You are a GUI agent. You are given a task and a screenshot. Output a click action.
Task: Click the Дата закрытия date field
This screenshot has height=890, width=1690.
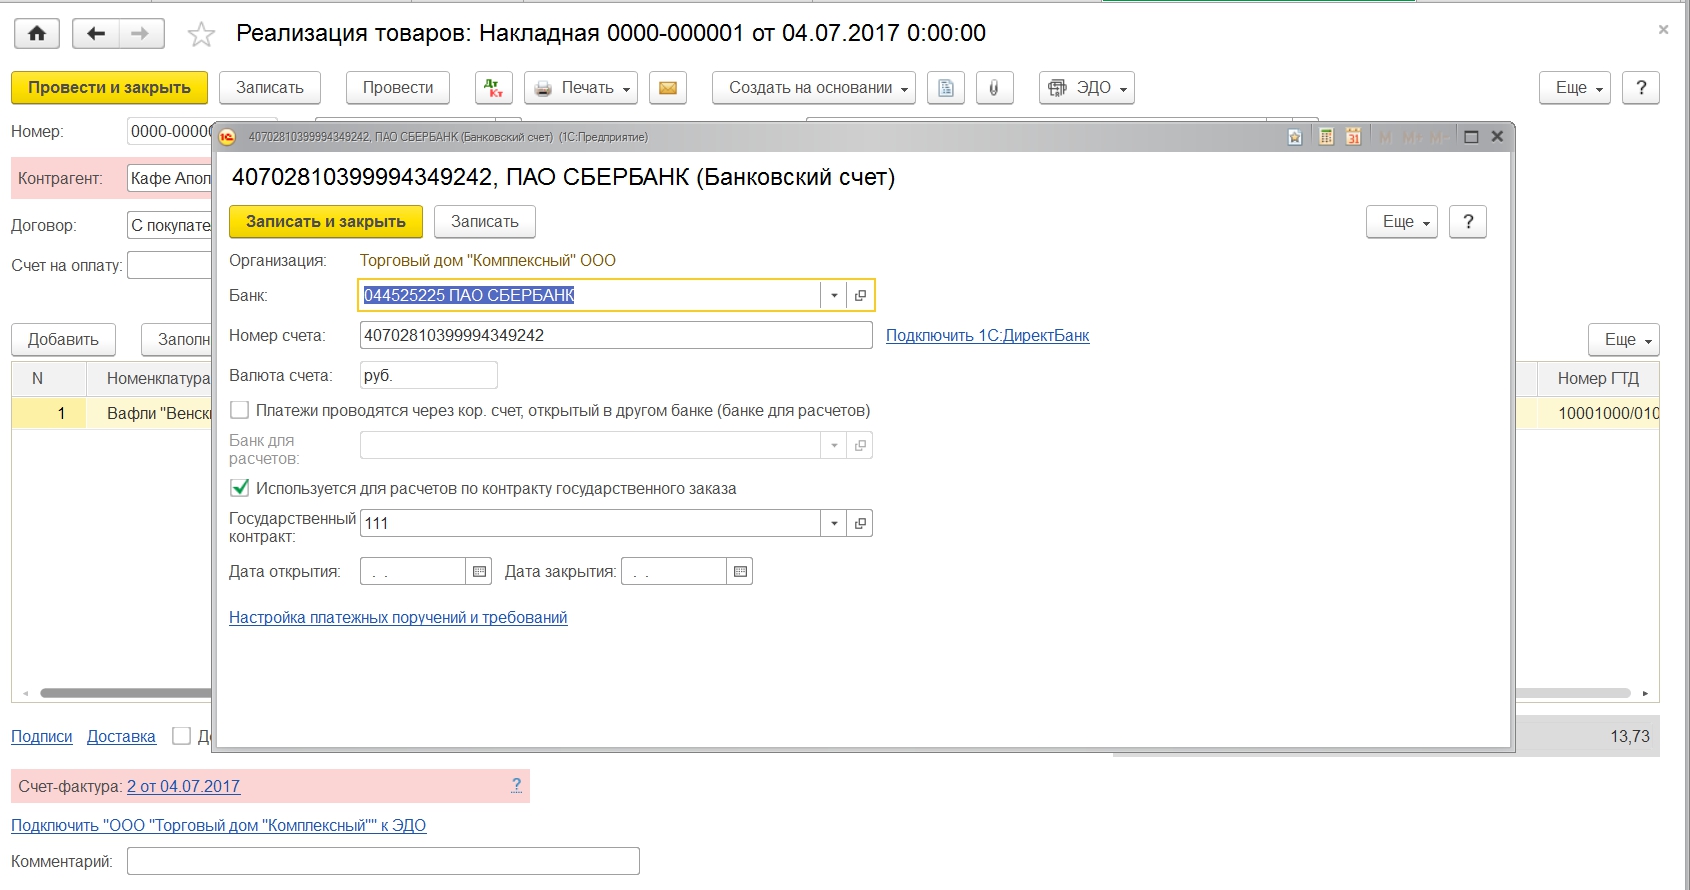674,571
